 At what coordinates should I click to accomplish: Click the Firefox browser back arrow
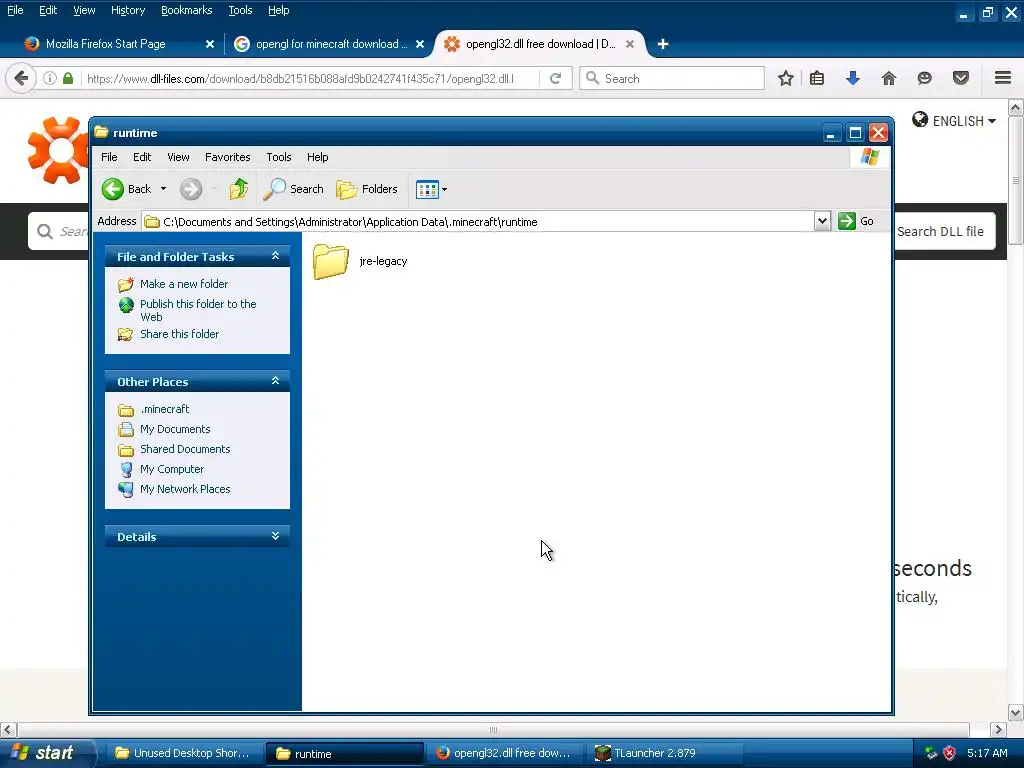pyautogui.click(x=21, y=79)
